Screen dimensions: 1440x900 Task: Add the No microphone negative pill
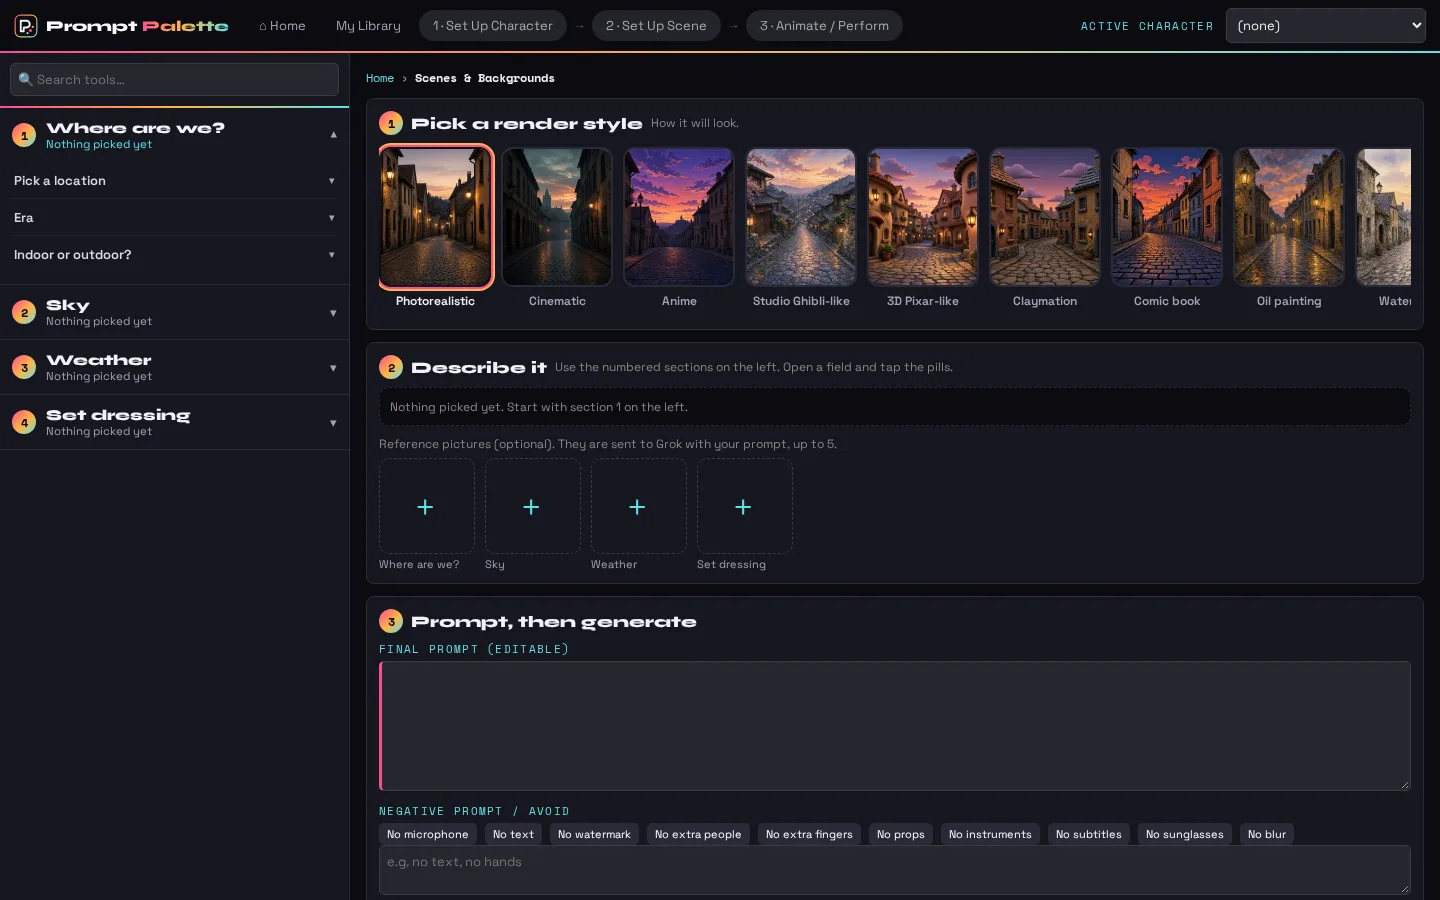(428, 834)
